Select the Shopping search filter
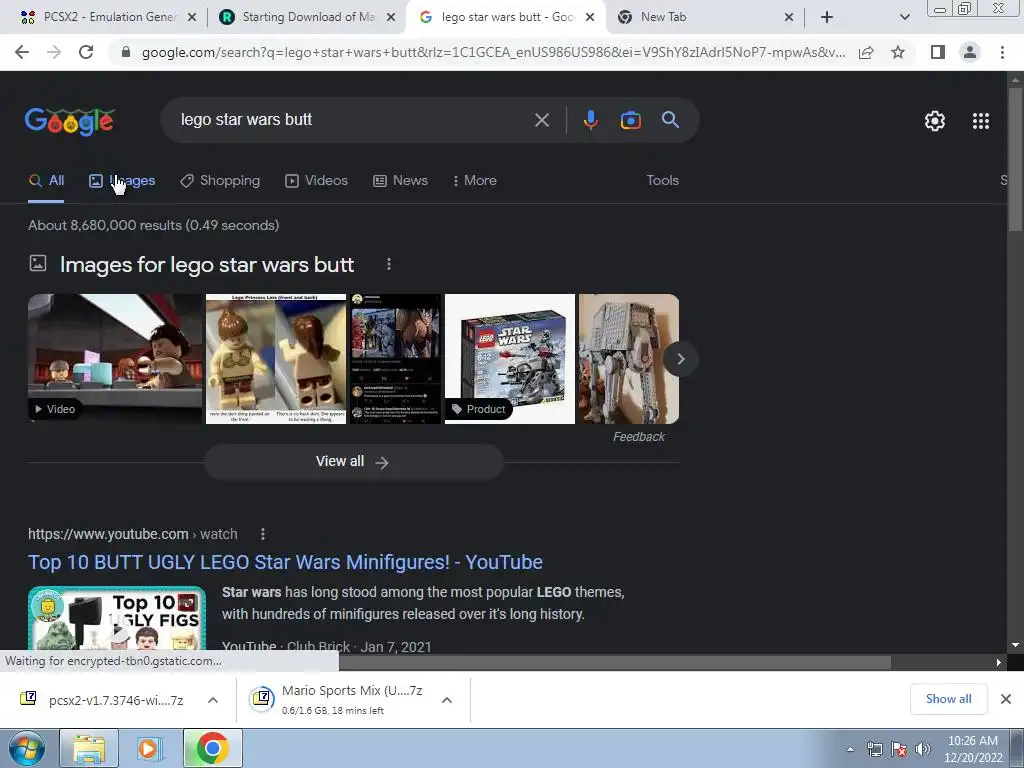This screenshot has width=1024, height=768. point(220,181)
